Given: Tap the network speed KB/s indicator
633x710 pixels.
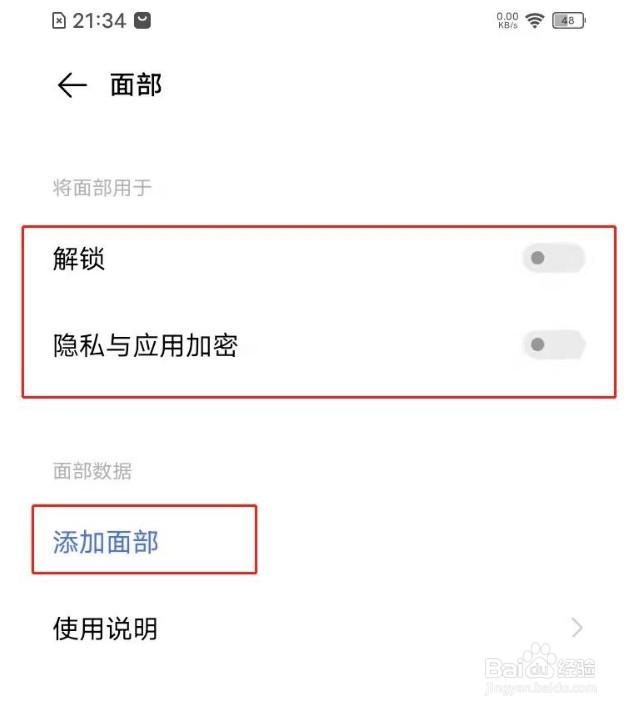Looking at the screenshot, I should [x=508, y=21].
